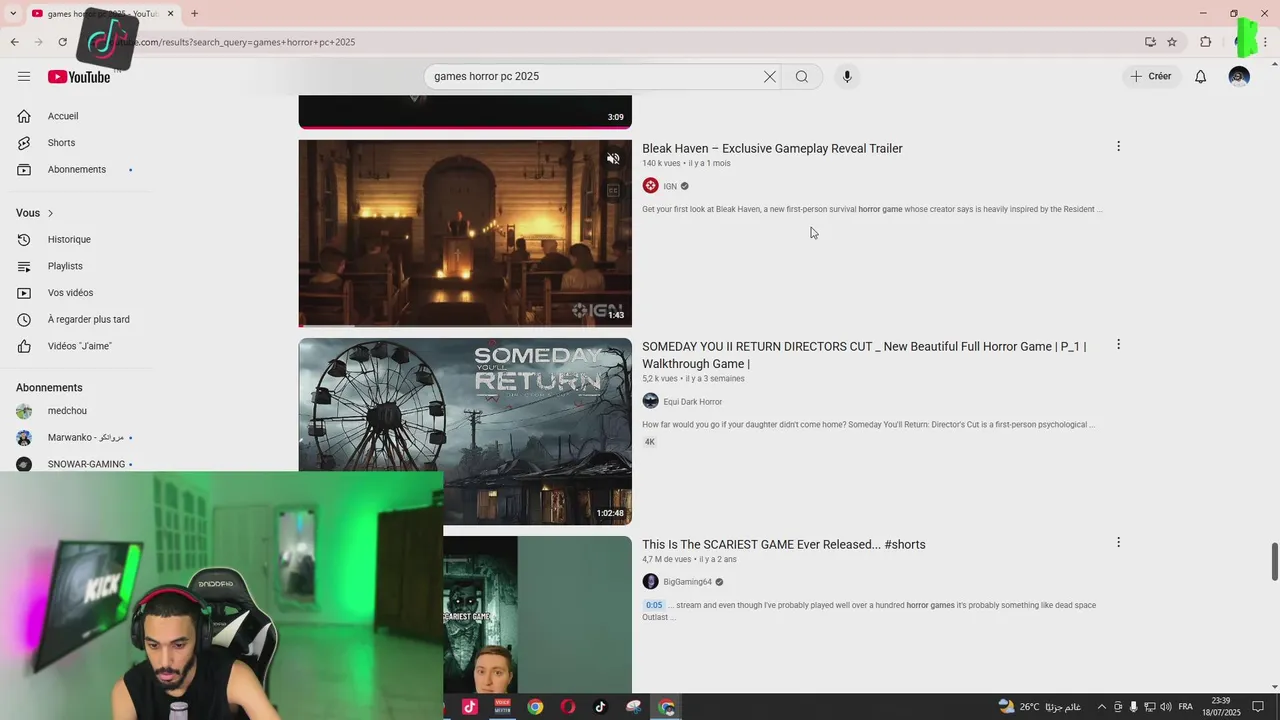Open SOMEDAY YOU II RETURN DIRECTORS CUT title
1280x720 pixels.
point(864,355)
